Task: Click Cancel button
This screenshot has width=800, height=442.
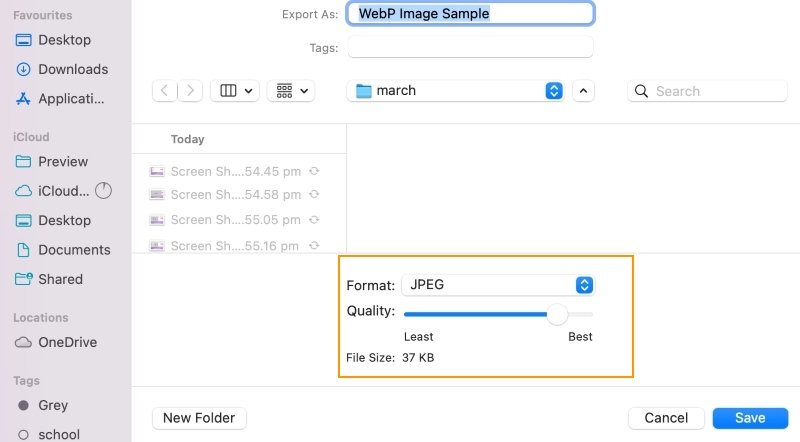Action: tap(666, 418)
